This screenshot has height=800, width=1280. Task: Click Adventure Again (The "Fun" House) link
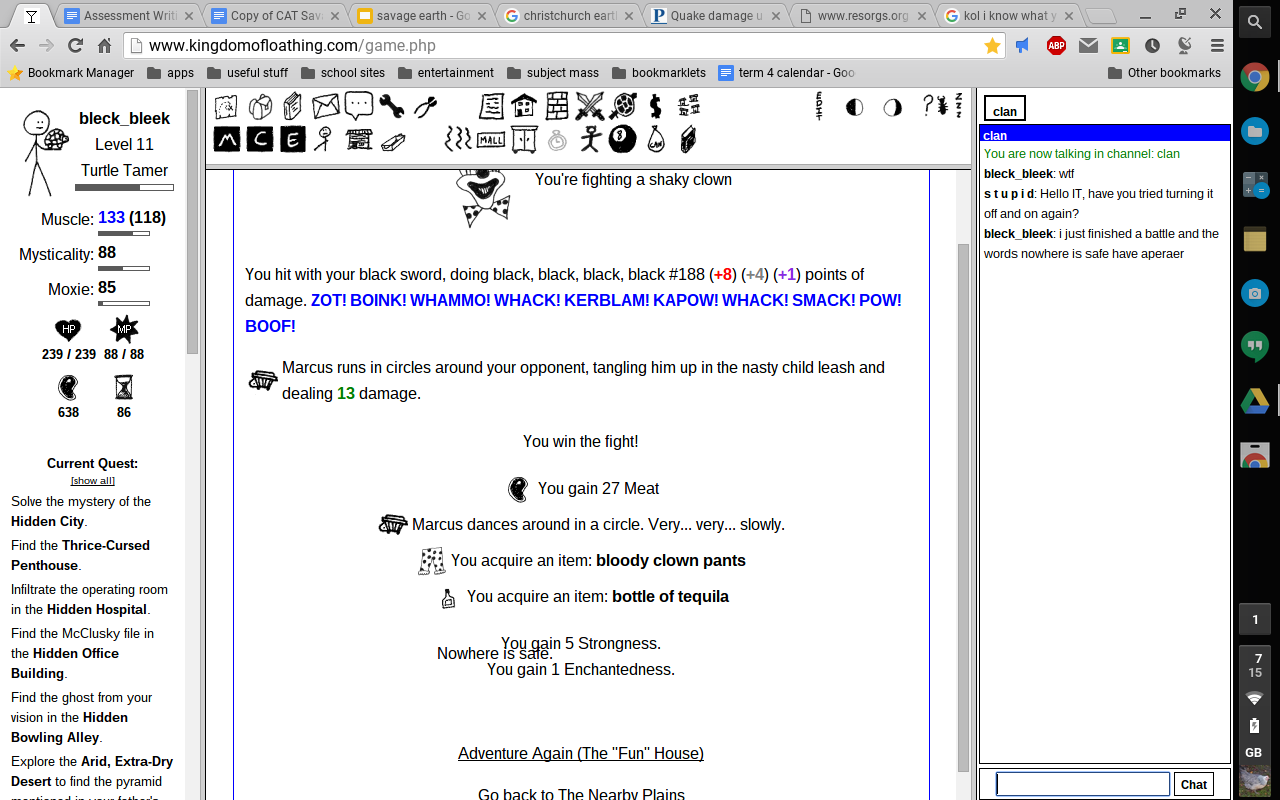tap(581, 753)
